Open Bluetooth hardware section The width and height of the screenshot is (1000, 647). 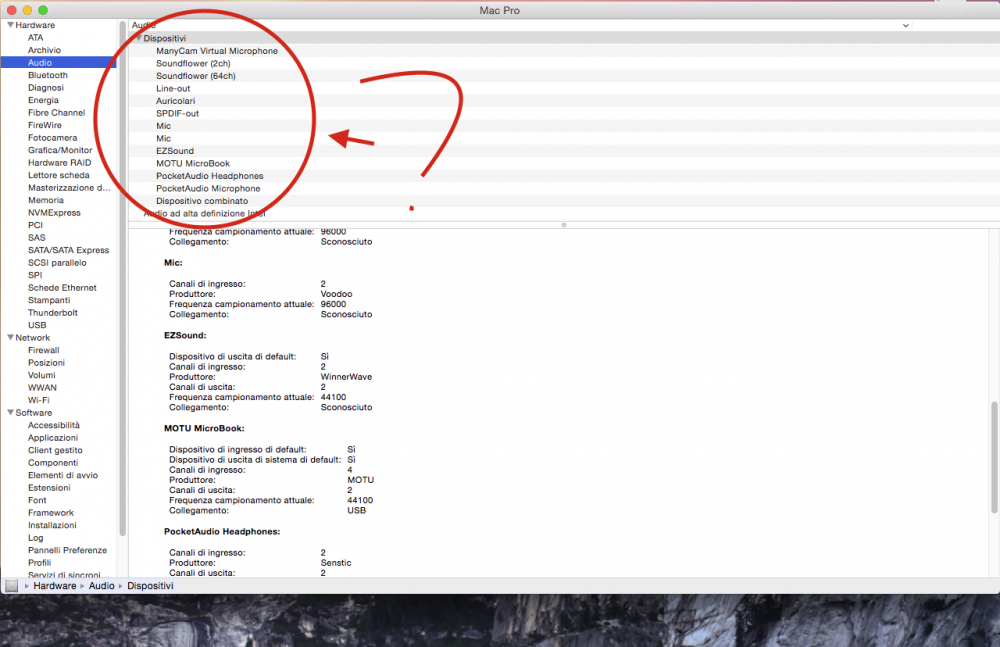[48, 75]
